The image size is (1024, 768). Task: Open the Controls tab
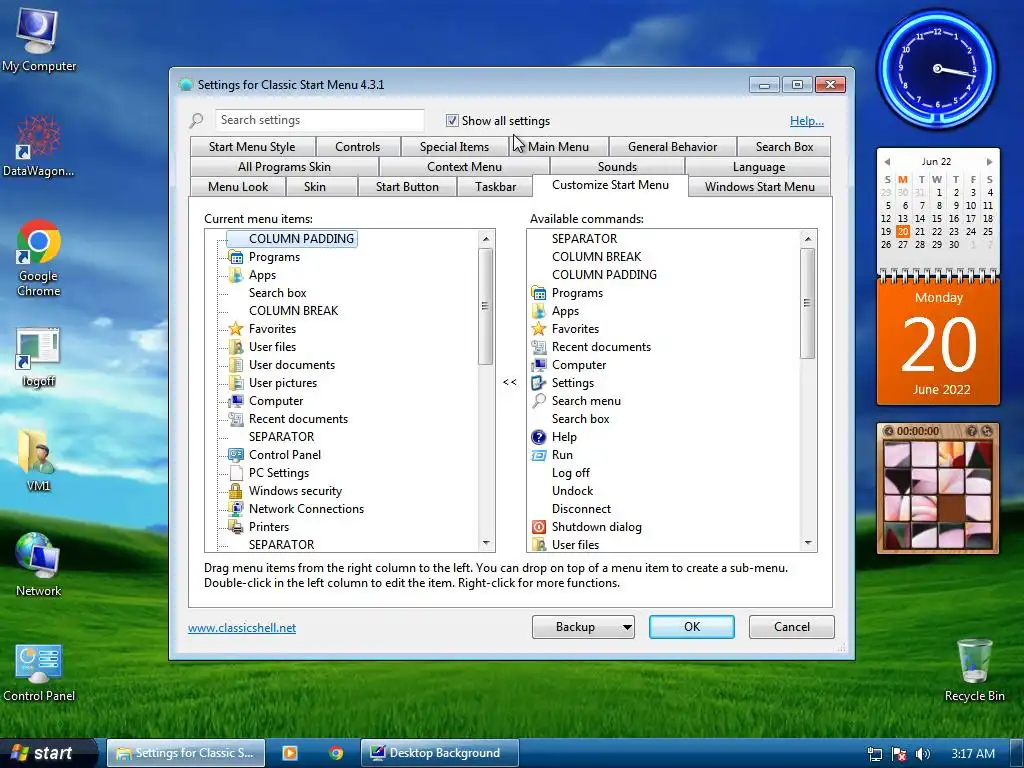pos(357,147)
